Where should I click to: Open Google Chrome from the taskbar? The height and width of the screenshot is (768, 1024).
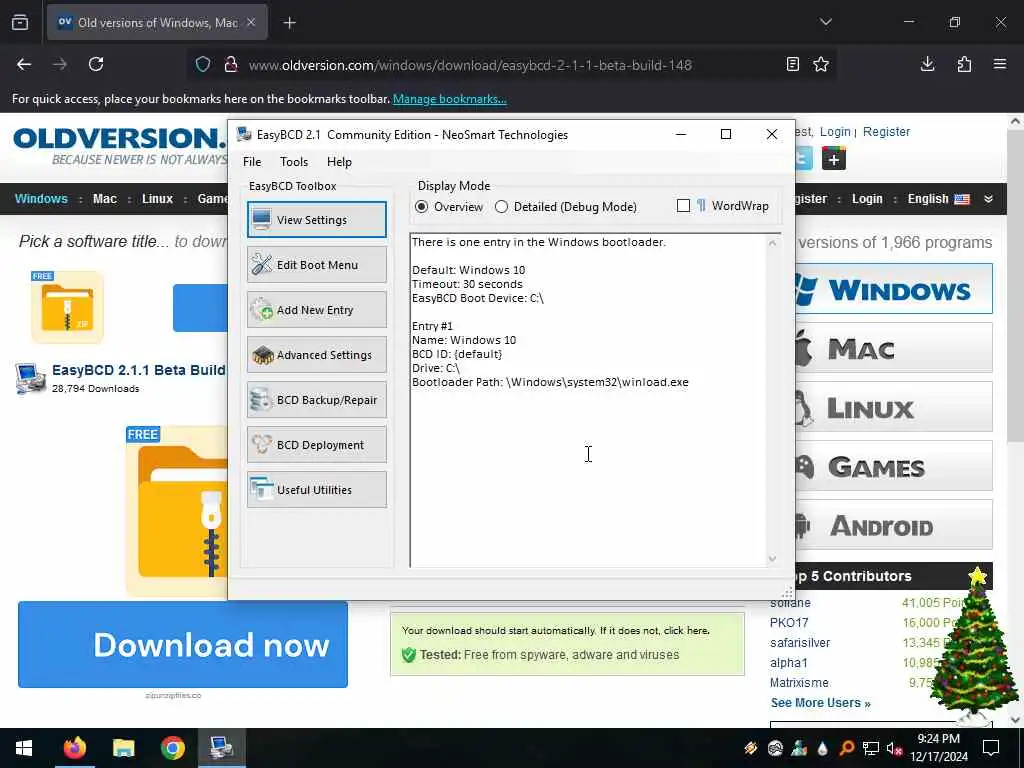pyautogui.click(x=172, y=748)
